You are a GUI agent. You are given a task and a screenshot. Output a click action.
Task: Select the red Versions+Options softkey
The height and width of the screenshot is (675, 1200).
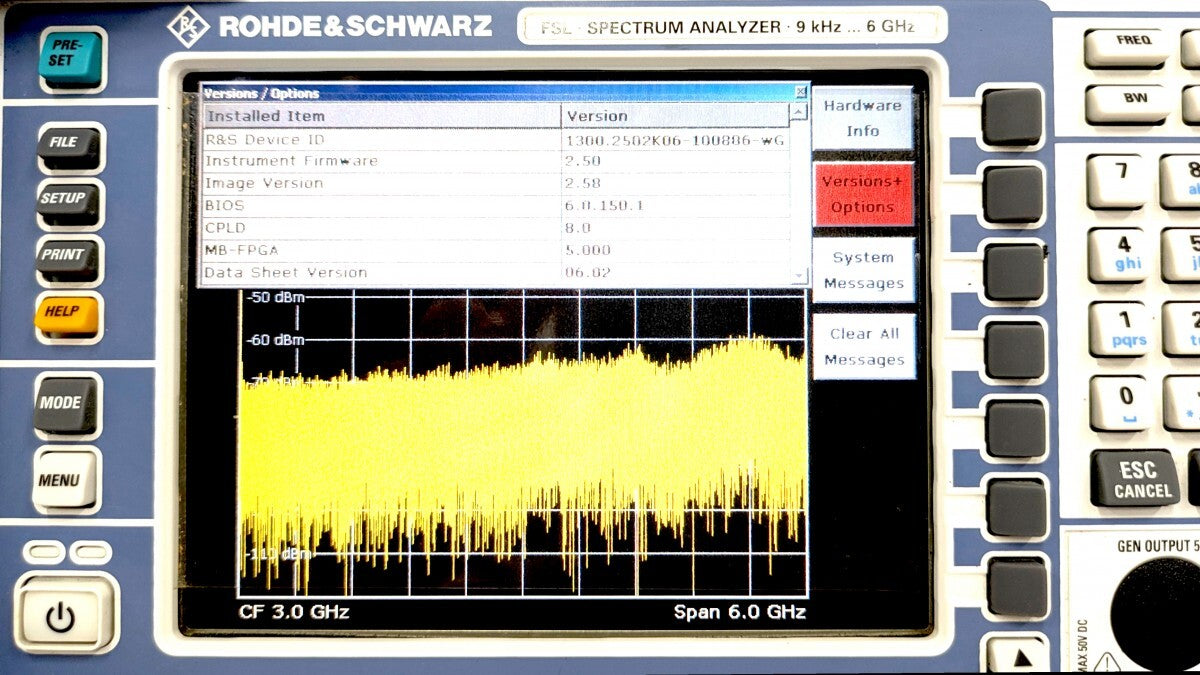pyautogui.click(x=863, y=194)
